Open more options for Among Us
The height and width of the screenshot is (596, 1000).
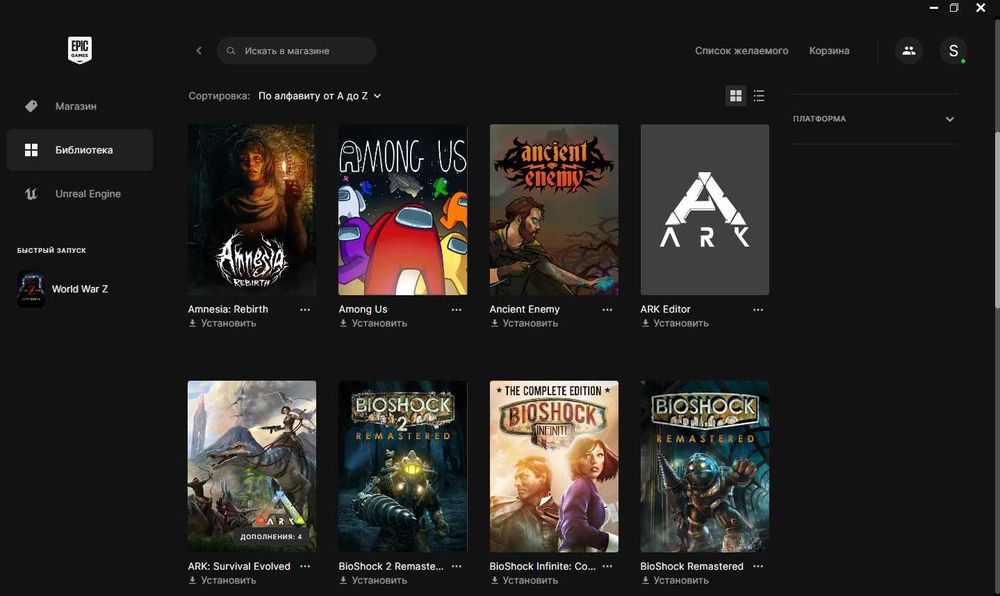click(x=456, y=310)
